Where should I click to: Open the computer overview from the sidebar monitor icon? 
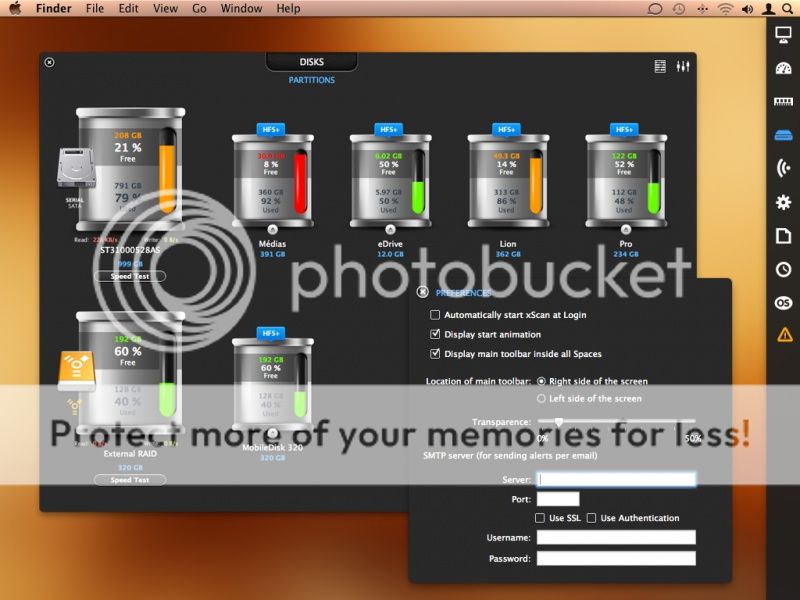(x=783, y=35)
